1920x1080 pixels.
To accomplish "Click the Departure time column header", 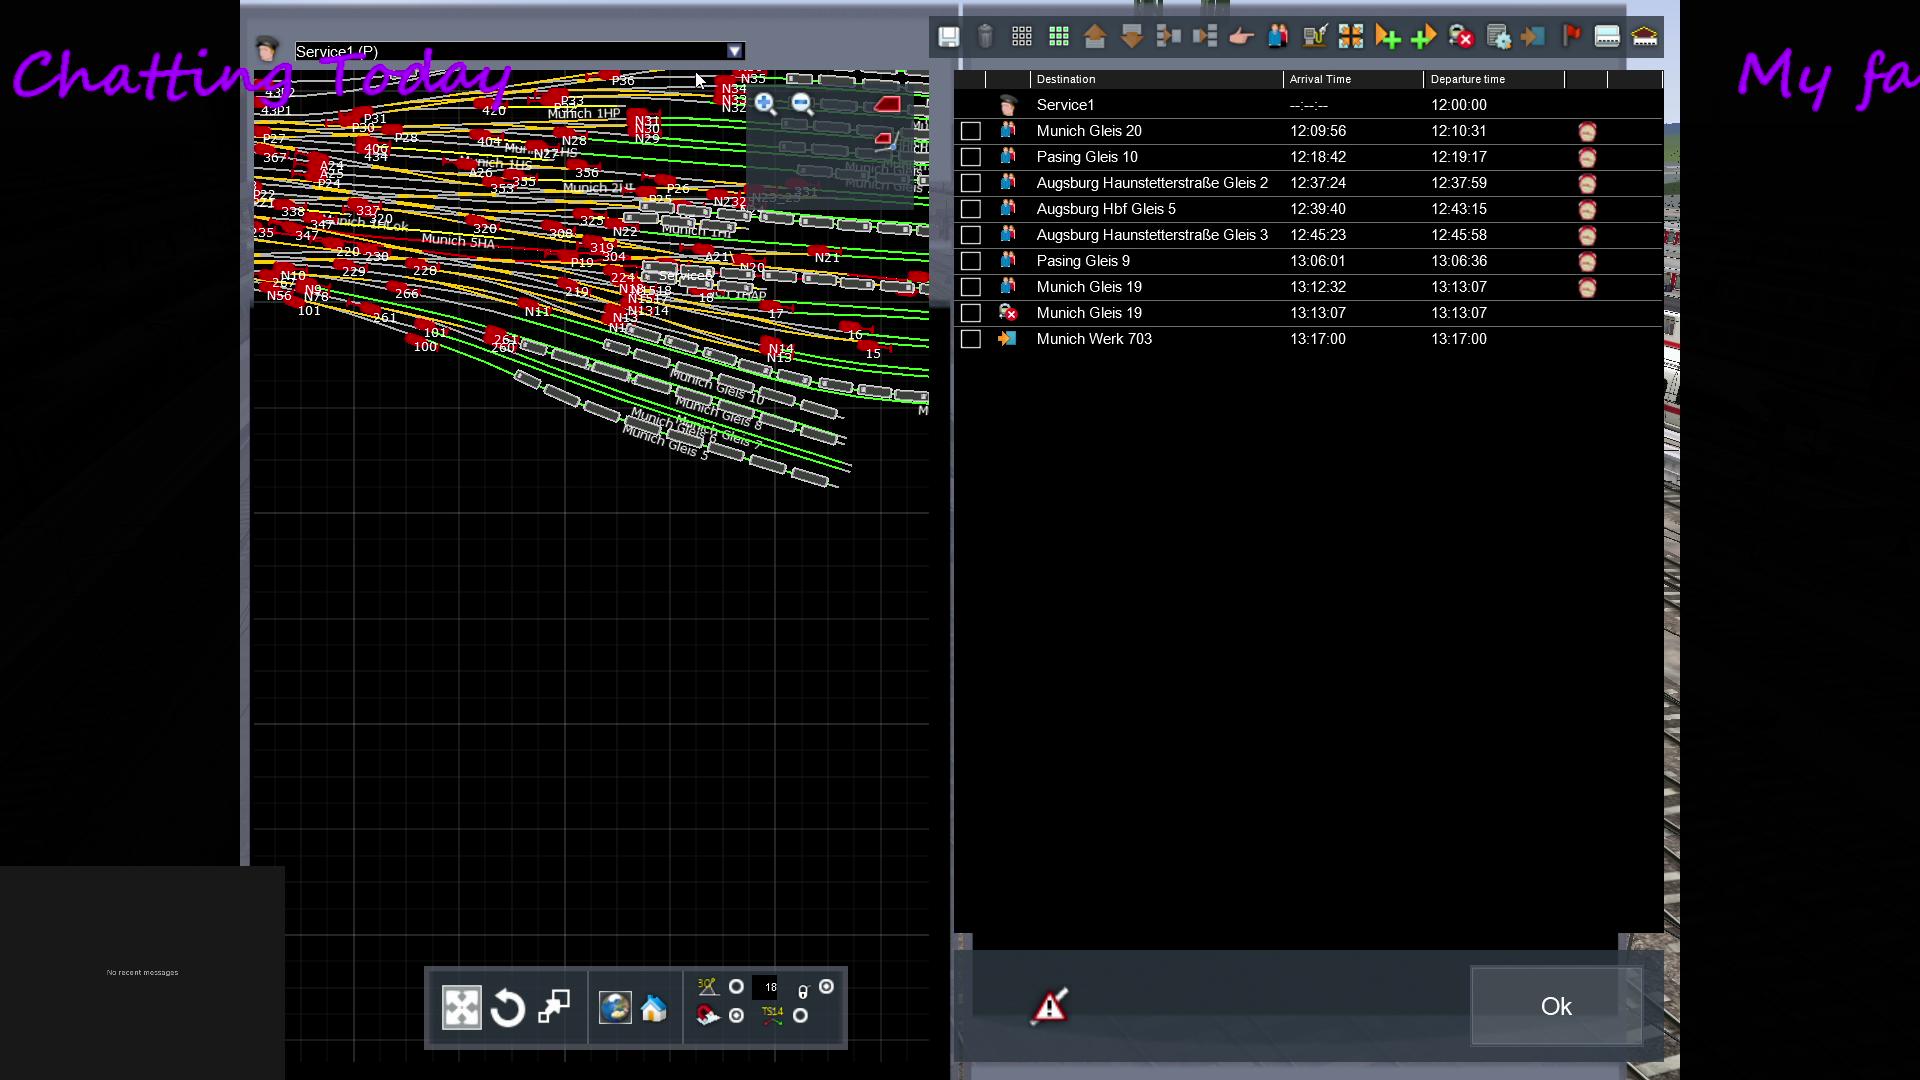I will (x=1494, y=79).
